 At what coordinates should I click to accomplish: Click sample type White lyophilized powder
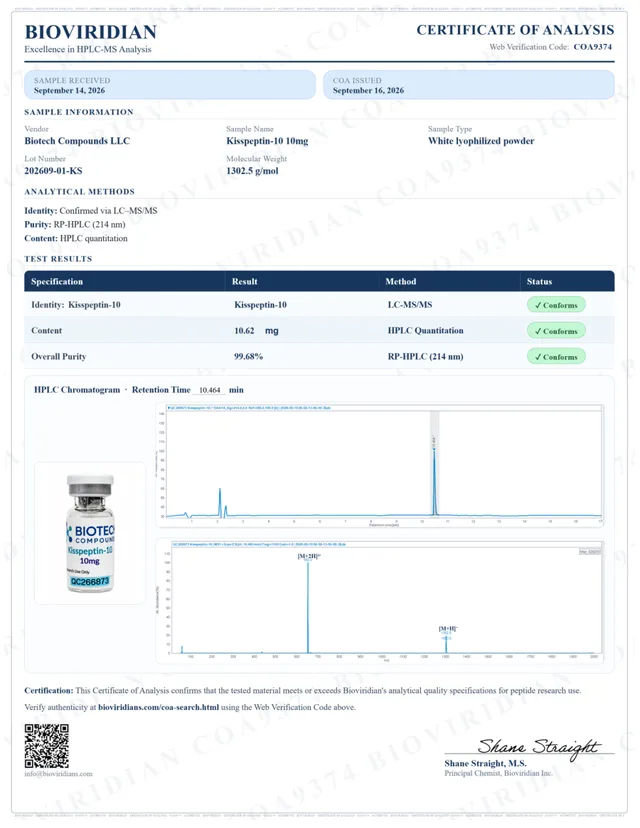[x=481, y=141]
